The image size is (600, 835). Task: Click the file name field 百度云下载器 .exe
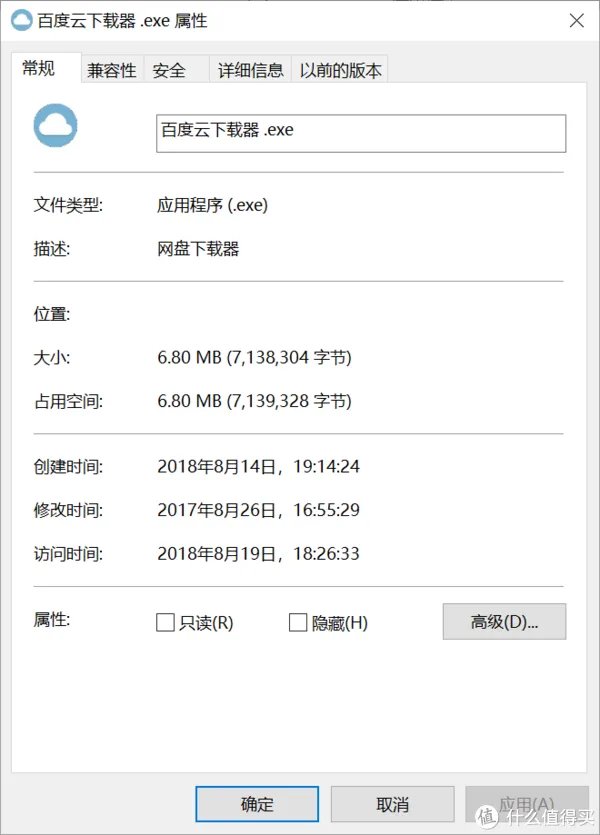tap(361, 133)
